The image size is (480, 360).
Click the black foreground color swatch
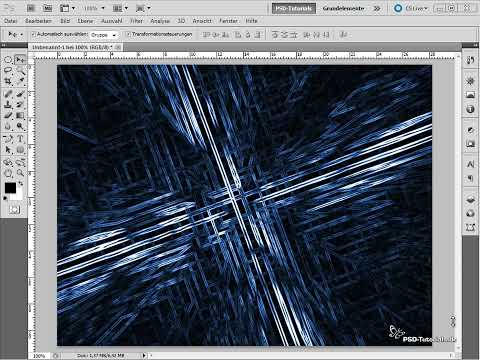tap(10, 188)
